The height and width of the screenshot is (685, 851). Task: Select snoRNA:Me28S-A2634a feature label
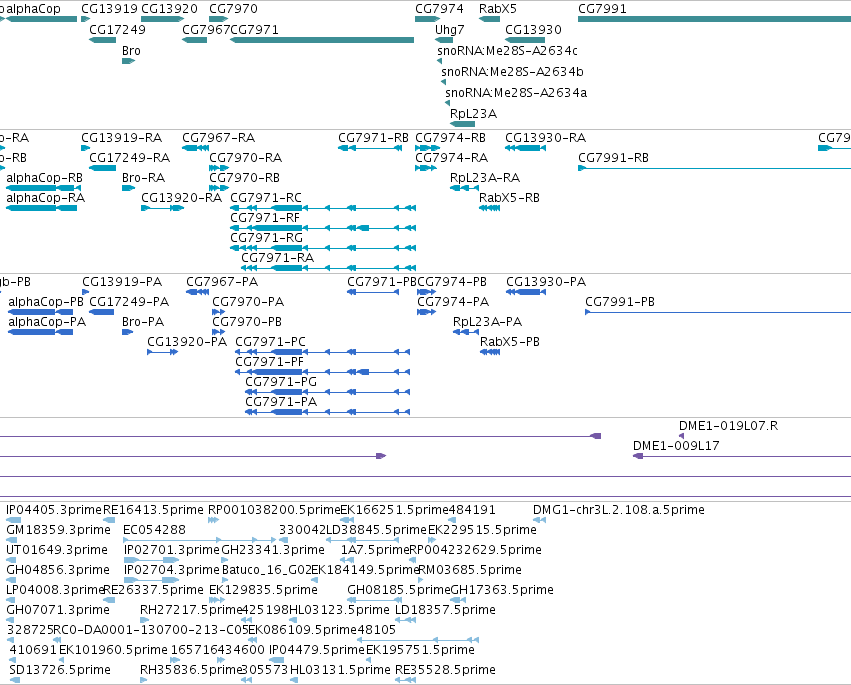pos(516,92)
